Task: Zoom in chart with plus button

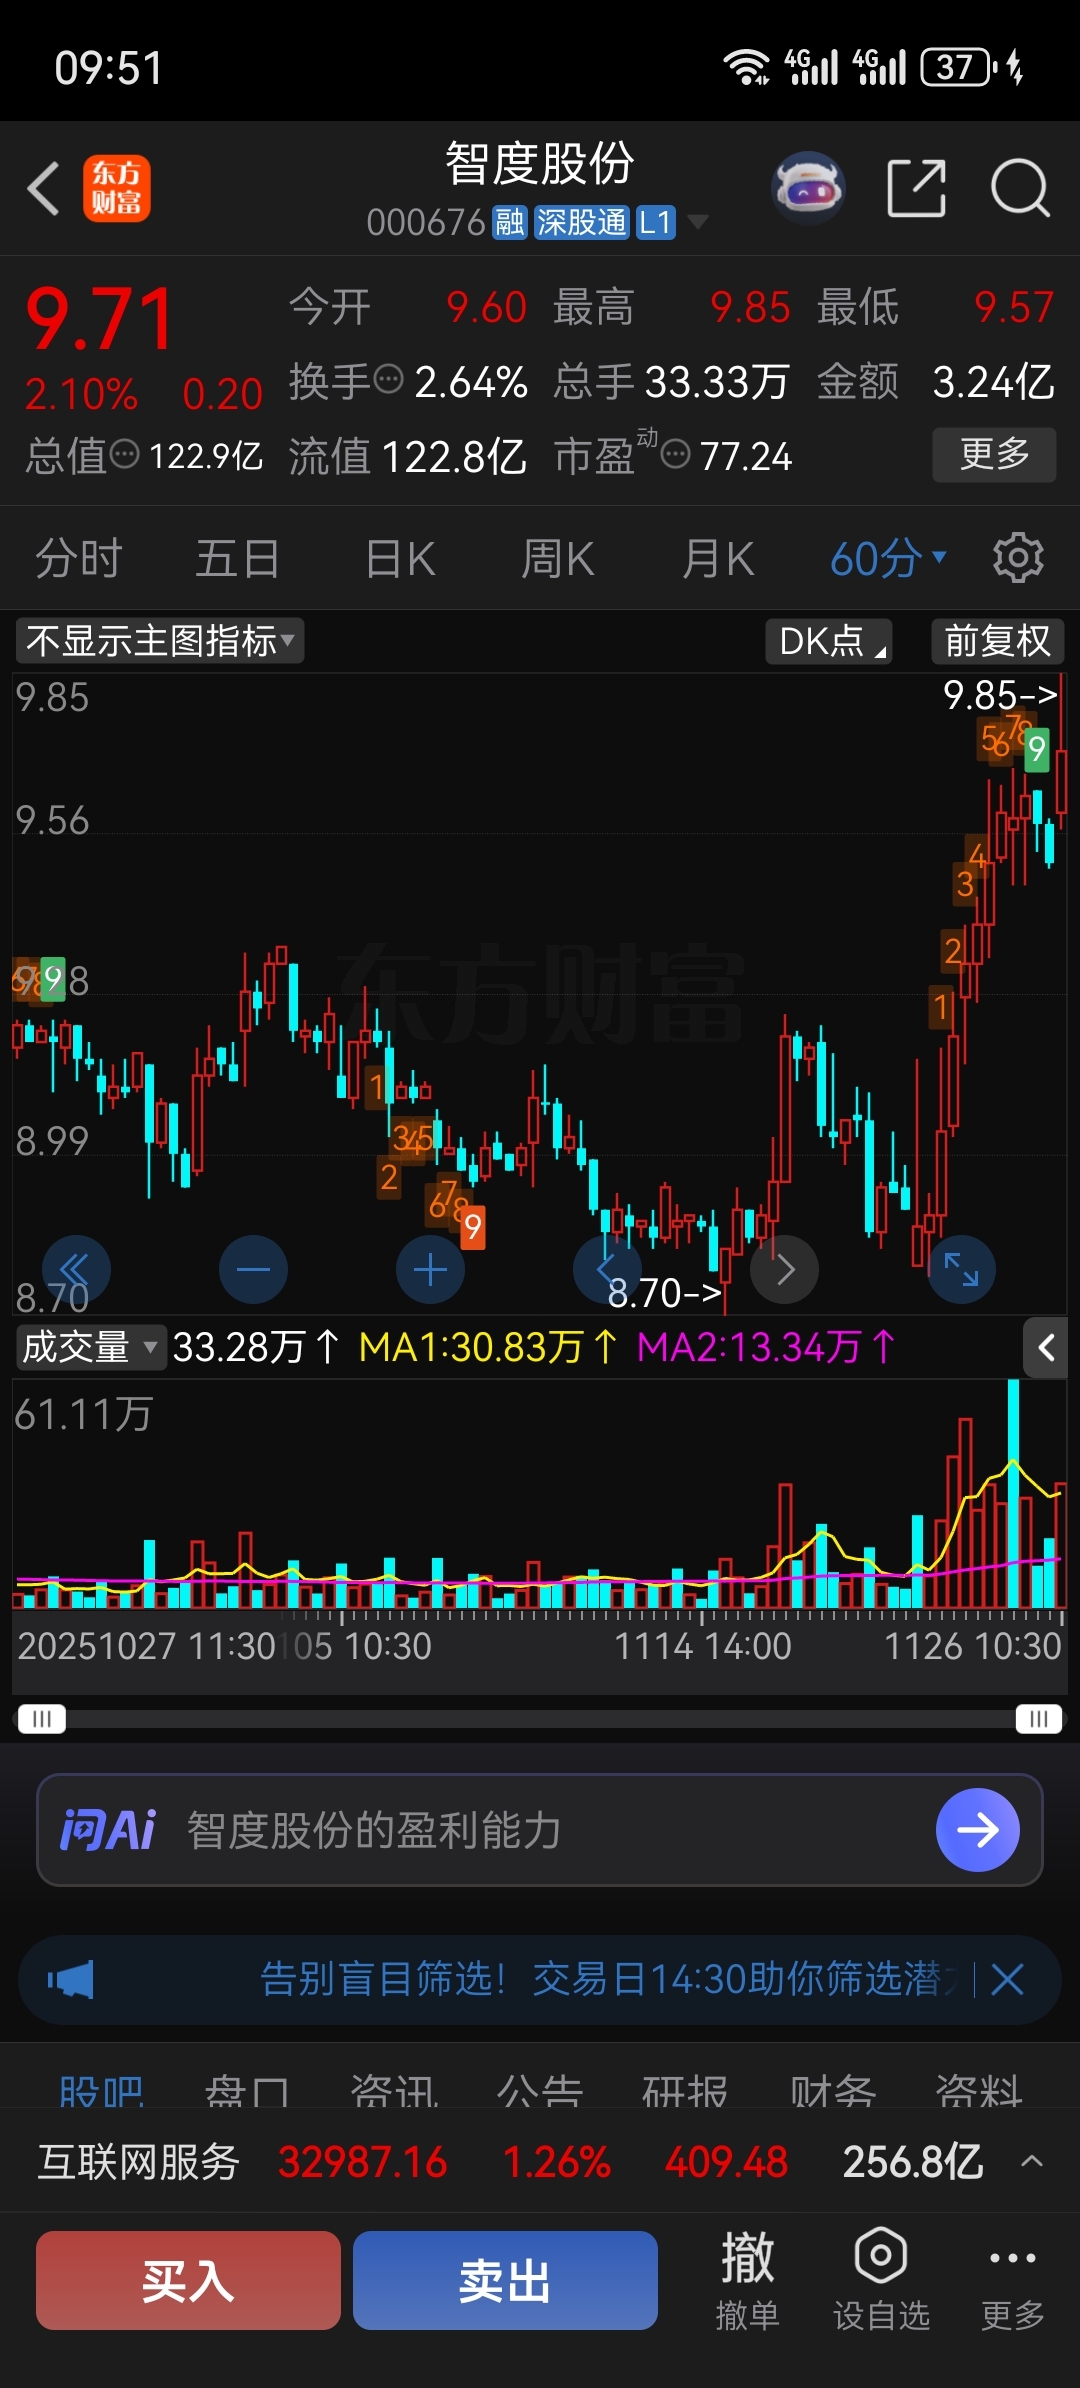Action: pyautogui.click(x=430, y=1270)
